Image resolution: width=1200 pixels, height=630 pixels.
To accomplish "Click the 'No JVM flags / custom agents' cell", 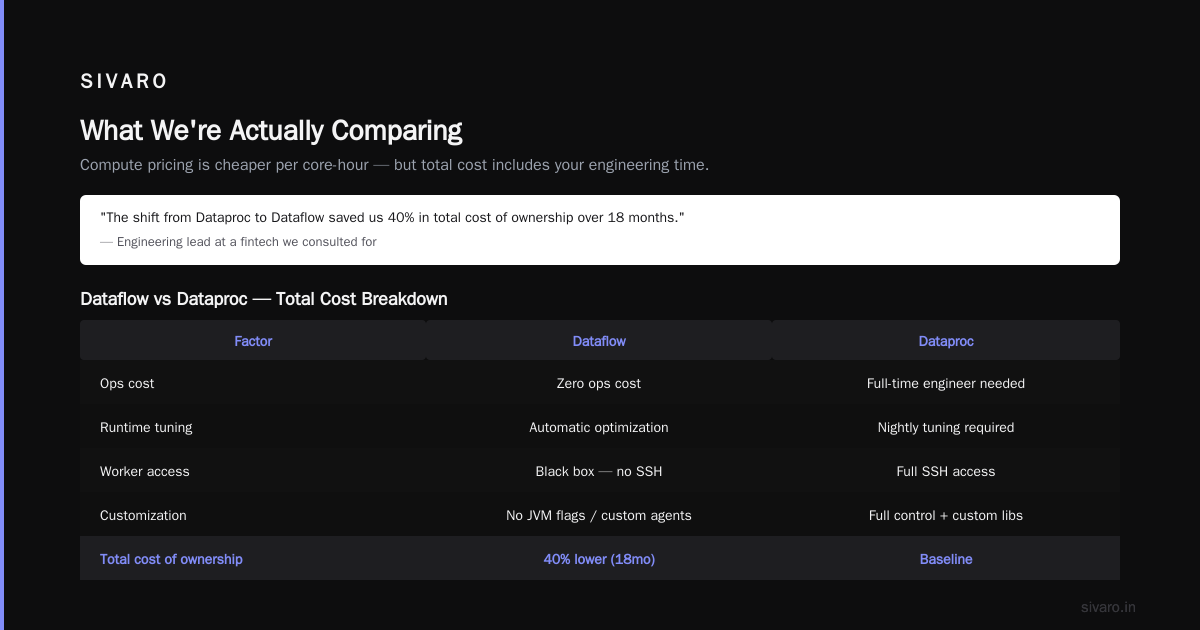I will (x=599, y=516).
